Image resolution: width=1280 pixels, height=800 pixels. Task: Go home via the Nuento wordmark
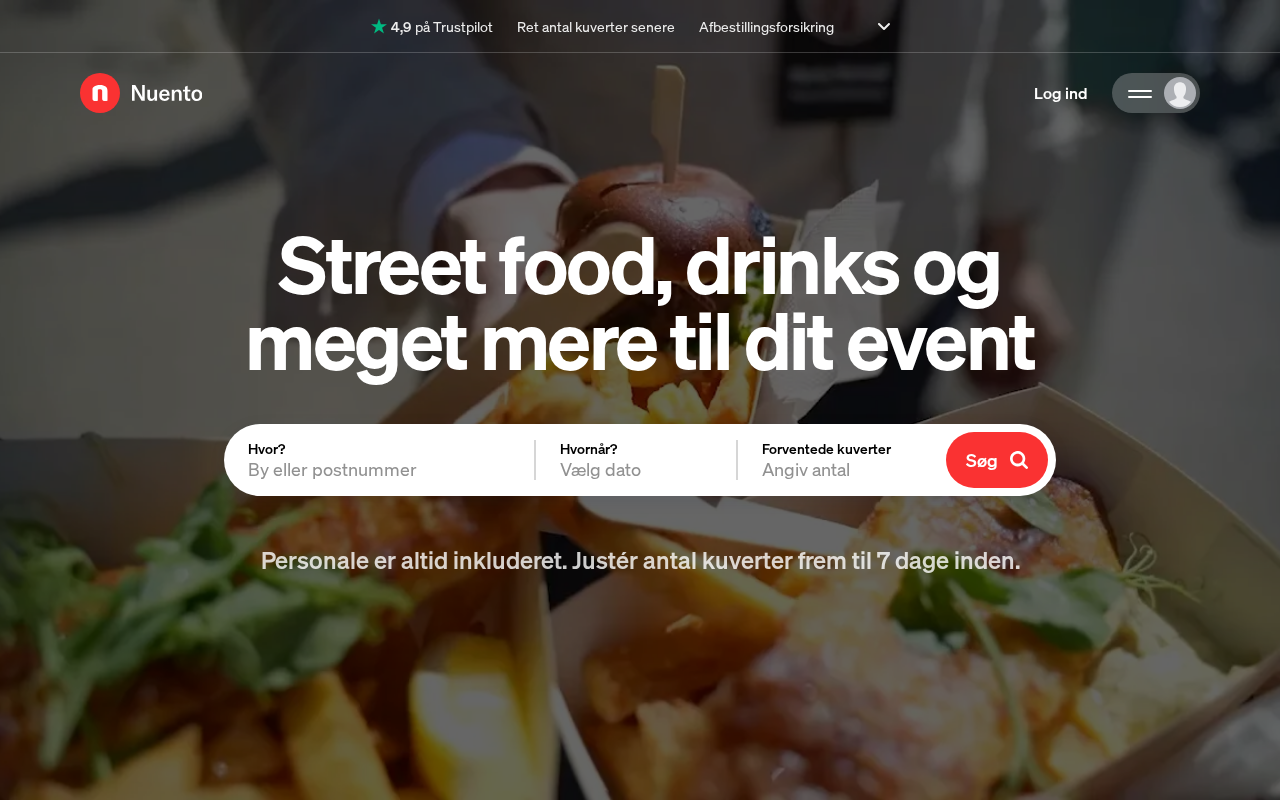click(x=167, y=93)
